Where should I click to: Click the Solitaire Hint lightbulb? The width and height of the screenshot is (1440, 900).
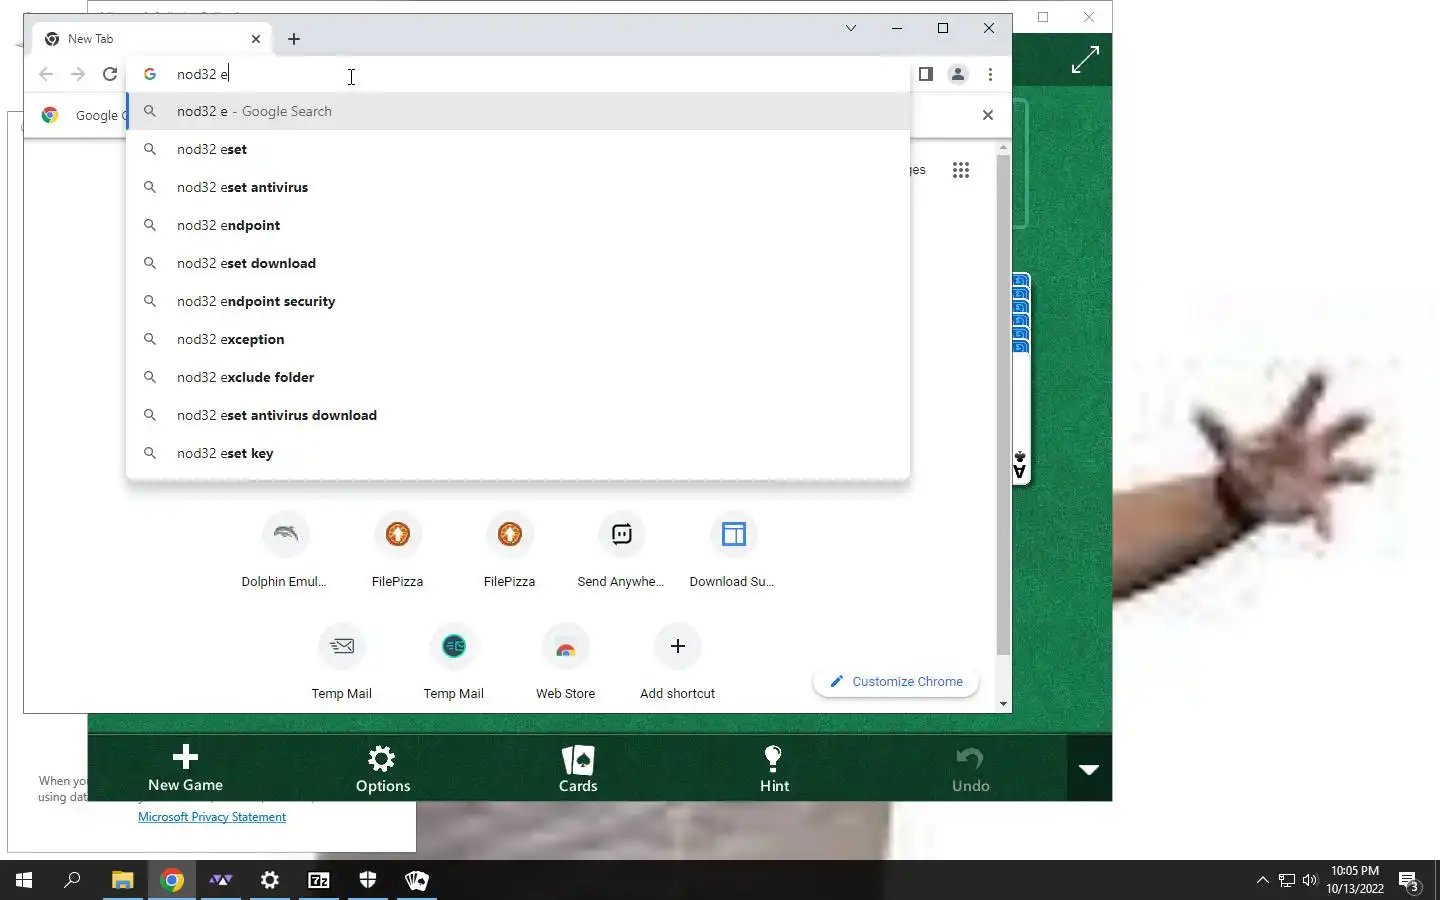coord(774,769)
